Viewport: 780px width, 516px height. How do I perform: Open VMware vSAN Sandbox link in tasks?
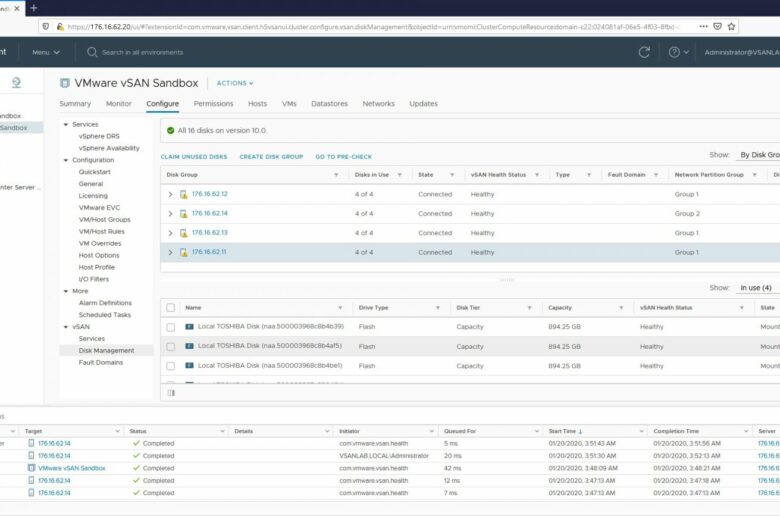coord(72,468)
